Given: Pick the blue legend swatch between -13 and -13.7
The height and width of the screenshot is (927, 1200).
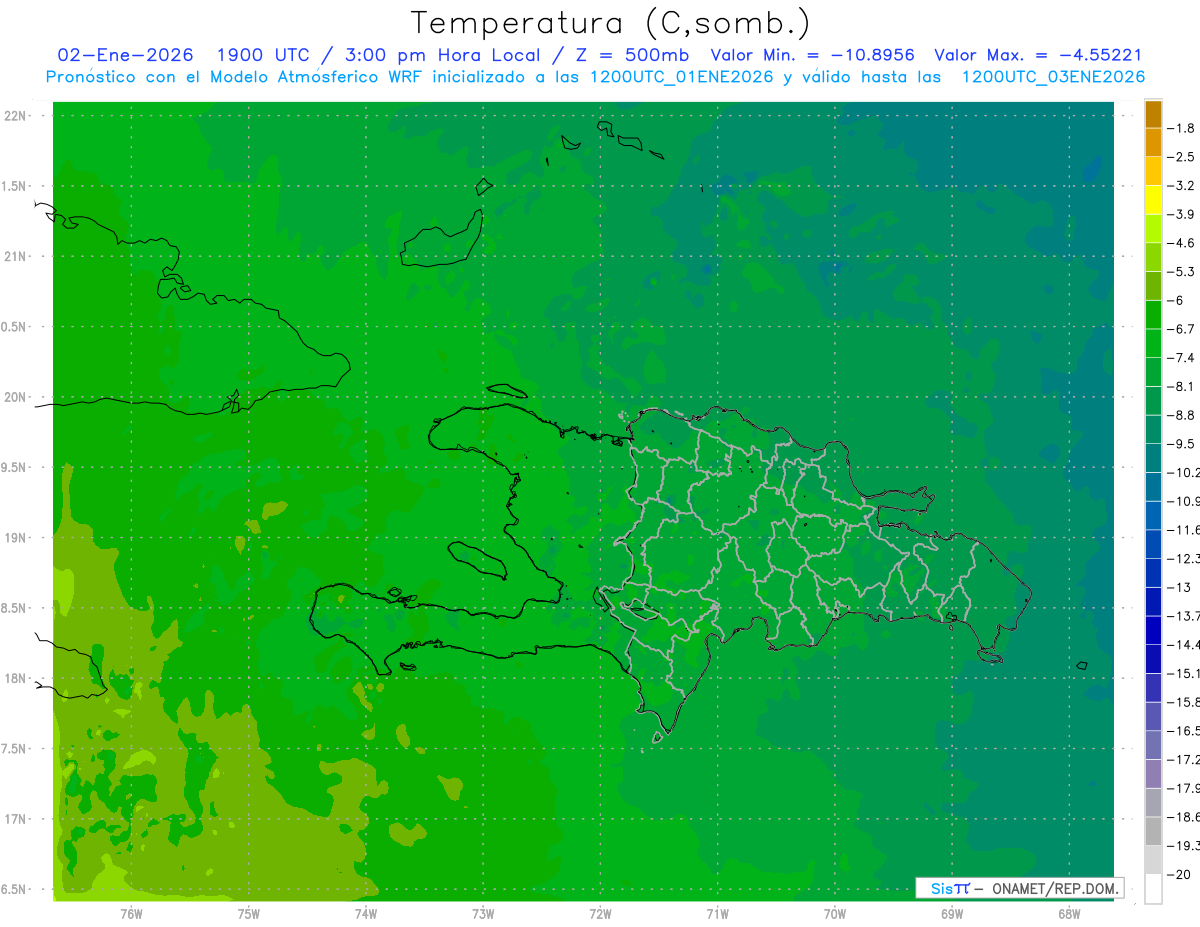Looking at the screenshot, I should [1153, 601].
